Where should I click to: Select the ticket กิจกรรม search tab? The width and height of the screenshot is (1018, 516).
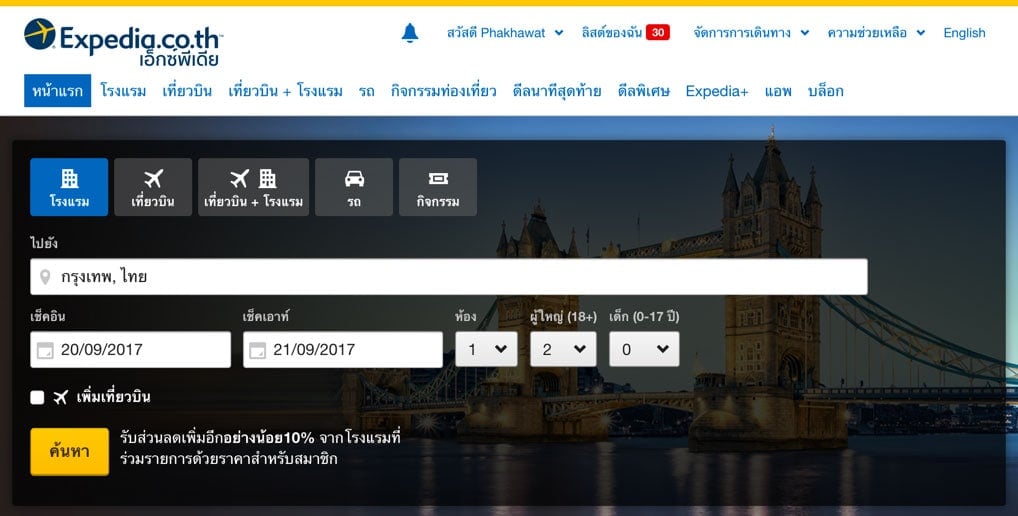[x=438, y=187]
